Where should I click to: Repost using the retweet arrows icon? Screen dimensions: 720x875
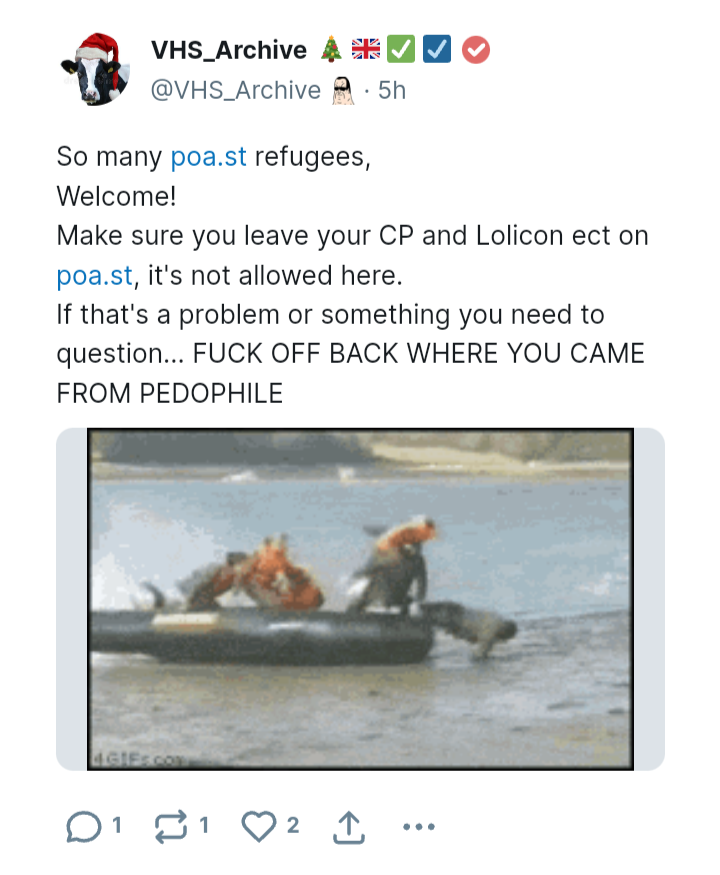171,826
